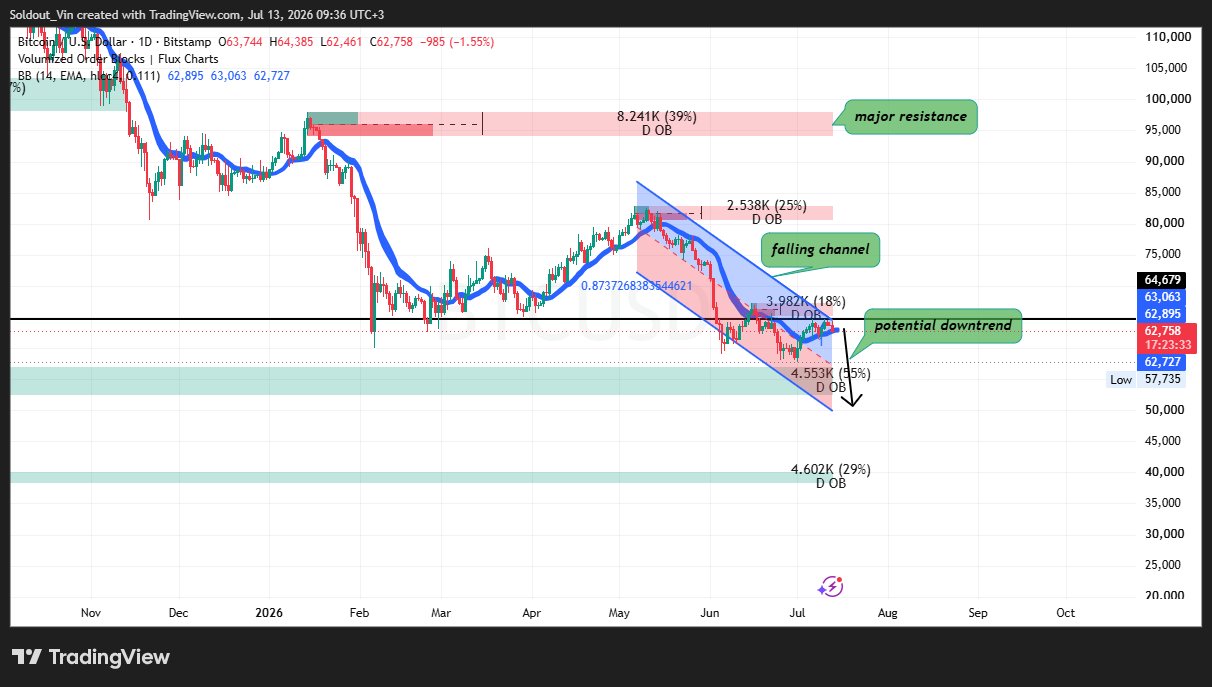Click the '8.241K (39%)' order block label

tap(657, 117)
